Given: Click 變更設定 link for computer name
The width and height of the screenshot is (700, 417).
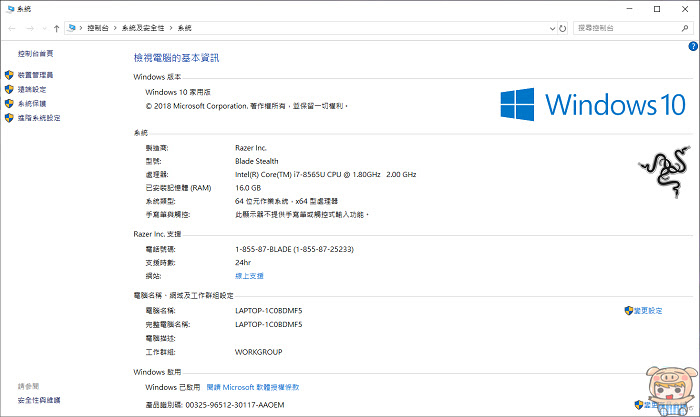Looking at the screenshot, I should click(648, 311).
